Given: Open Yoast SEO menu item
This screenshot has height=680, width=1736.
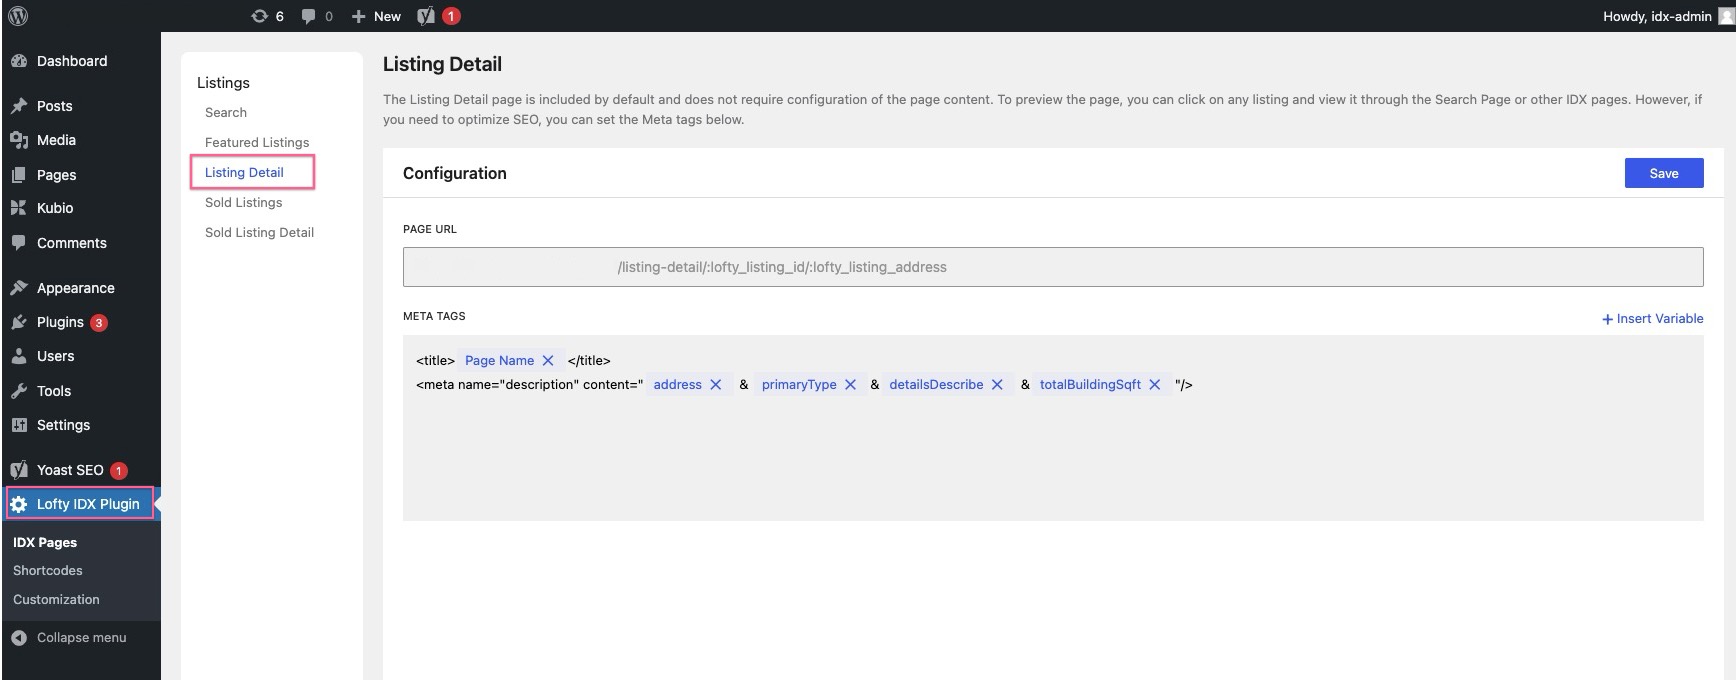Looking at the screenshot, I should 70,470.
